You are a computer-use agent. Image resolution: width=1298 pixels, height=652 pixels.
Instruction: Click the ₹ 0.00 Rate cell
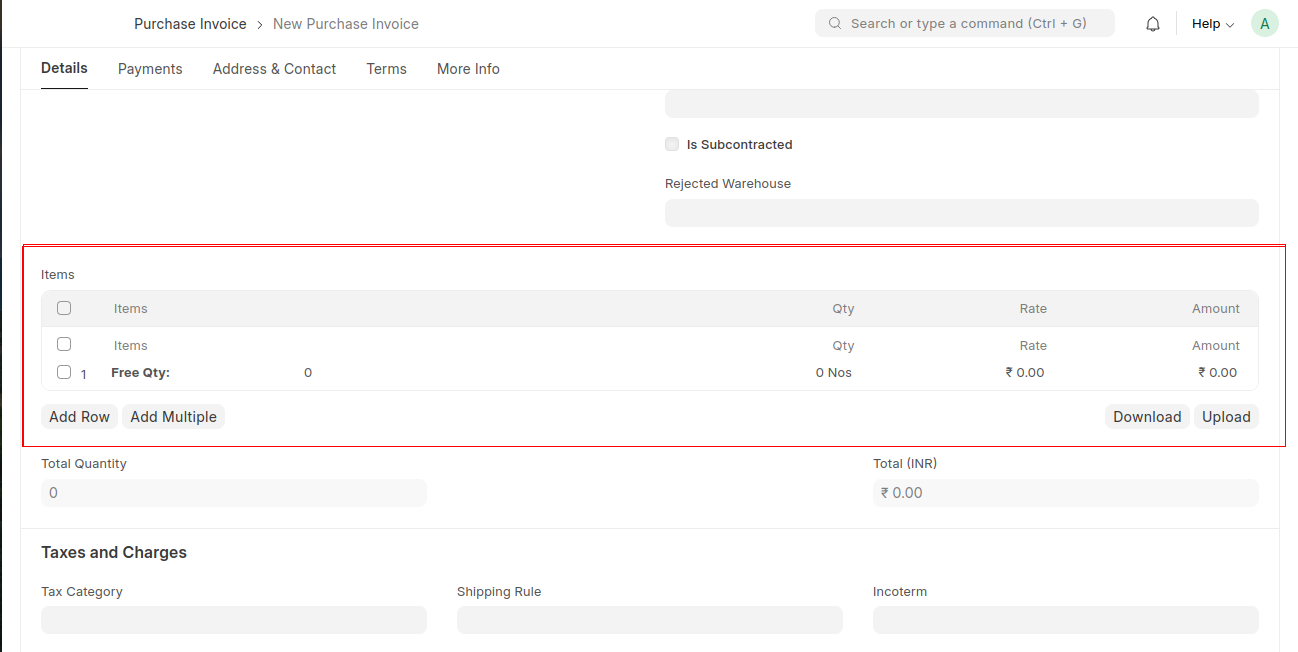(x=1025, y=373)
